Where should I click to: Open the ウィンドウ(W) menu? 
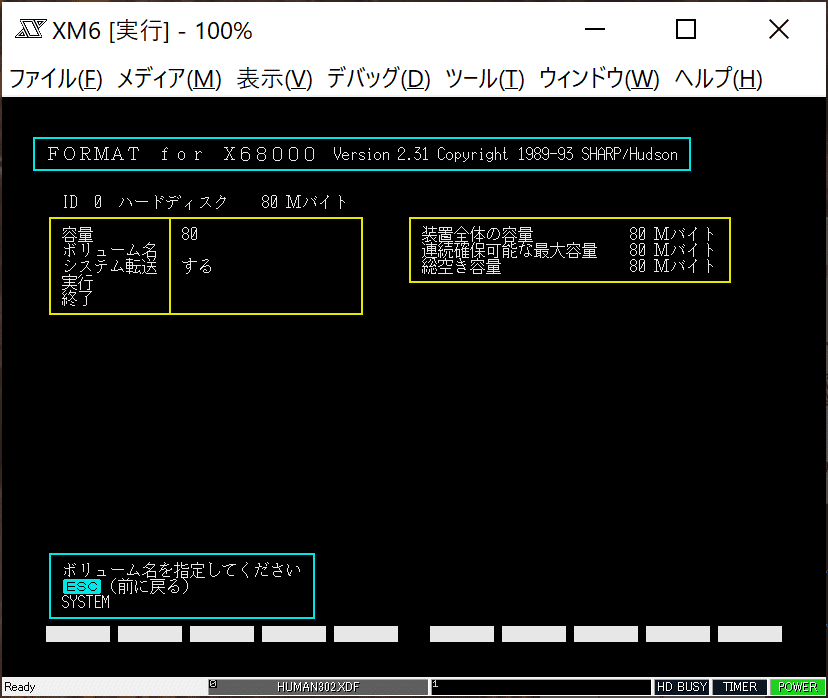(x=599, y=79)
